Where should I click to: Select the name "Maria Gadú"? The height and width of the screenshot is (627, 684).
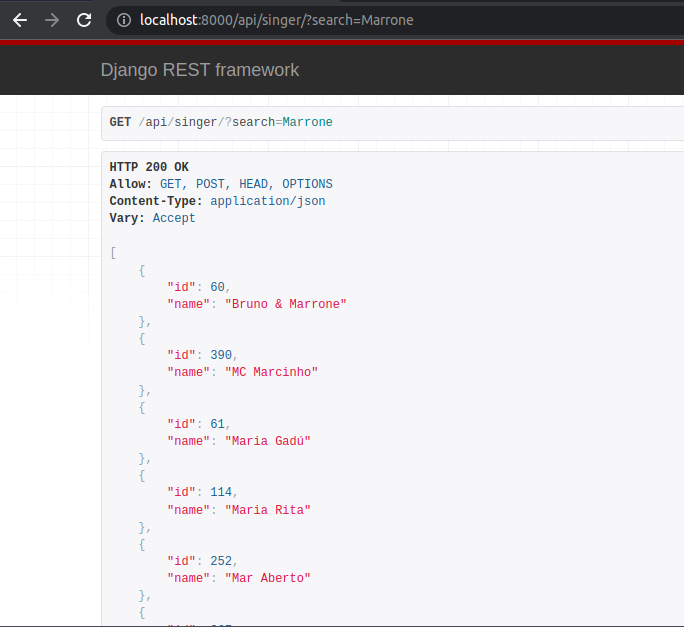268,441
